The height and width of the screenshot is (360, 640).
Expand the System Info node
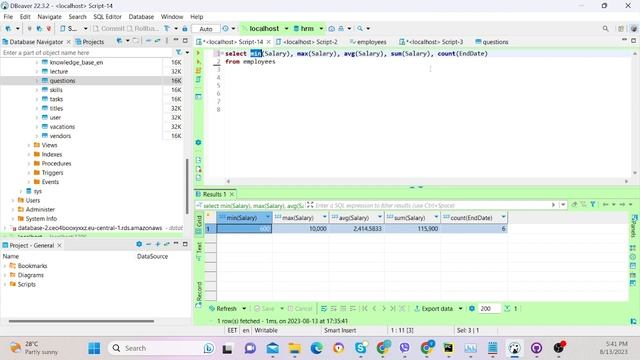pos(13,219)
